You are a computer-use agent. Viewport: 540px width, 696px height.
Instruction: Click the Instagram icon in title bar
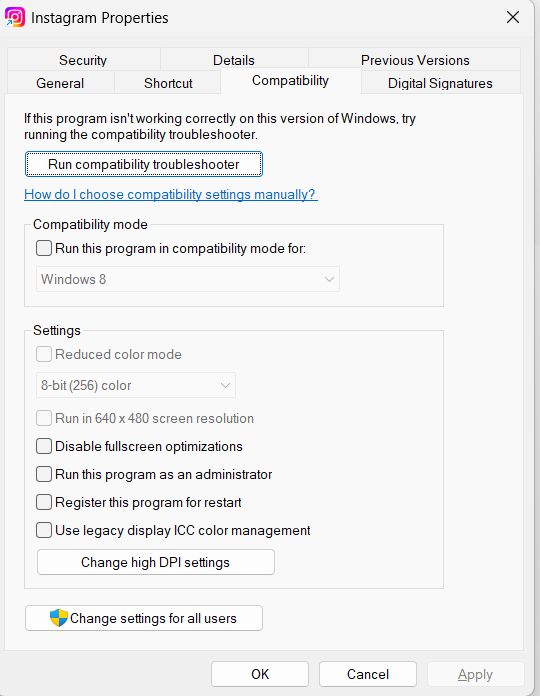point(15,18)
